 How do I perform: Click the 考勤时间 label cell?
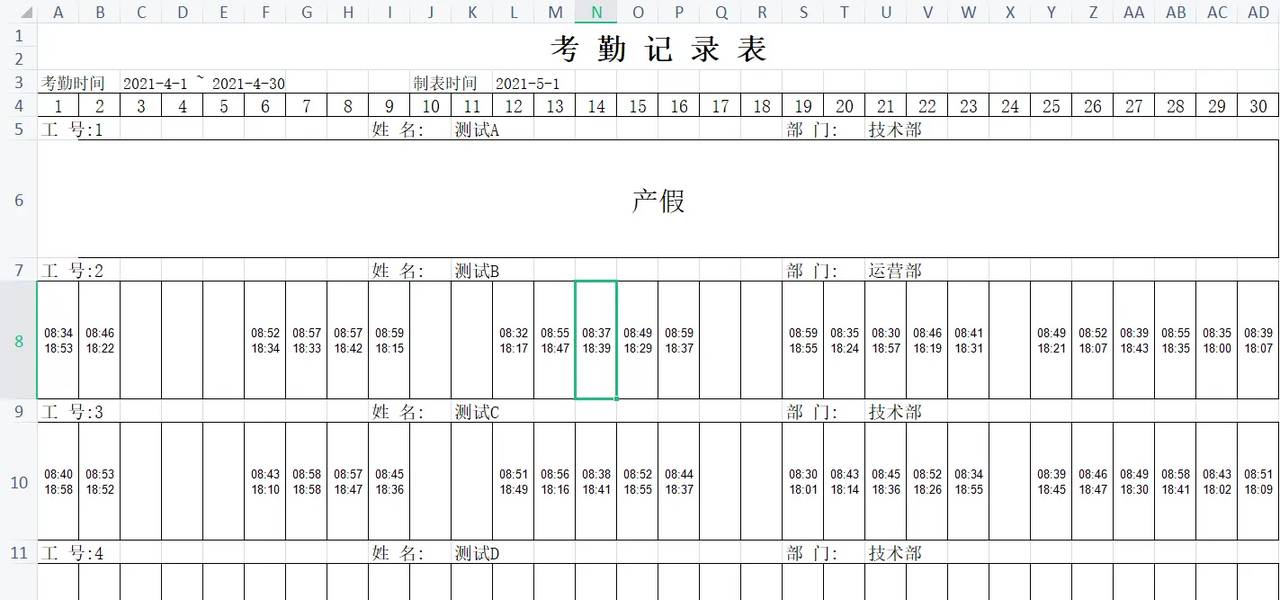(72, 83)
